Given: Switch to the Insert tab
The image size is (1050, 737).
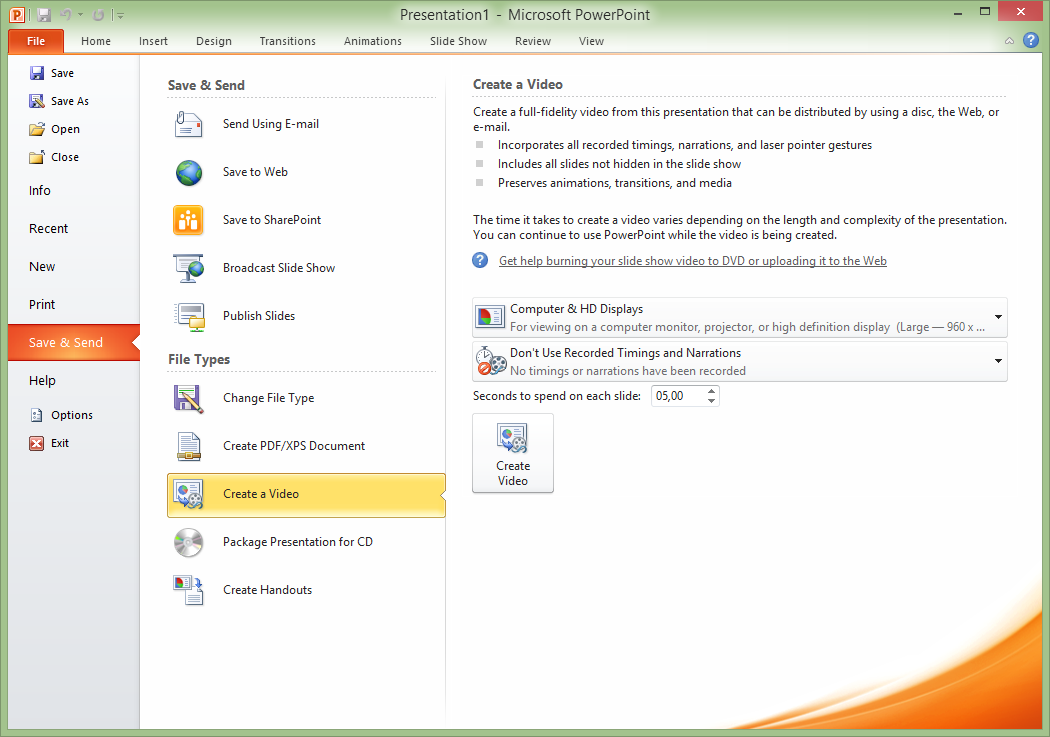Looking at the screenshot, I should point(153,41).
